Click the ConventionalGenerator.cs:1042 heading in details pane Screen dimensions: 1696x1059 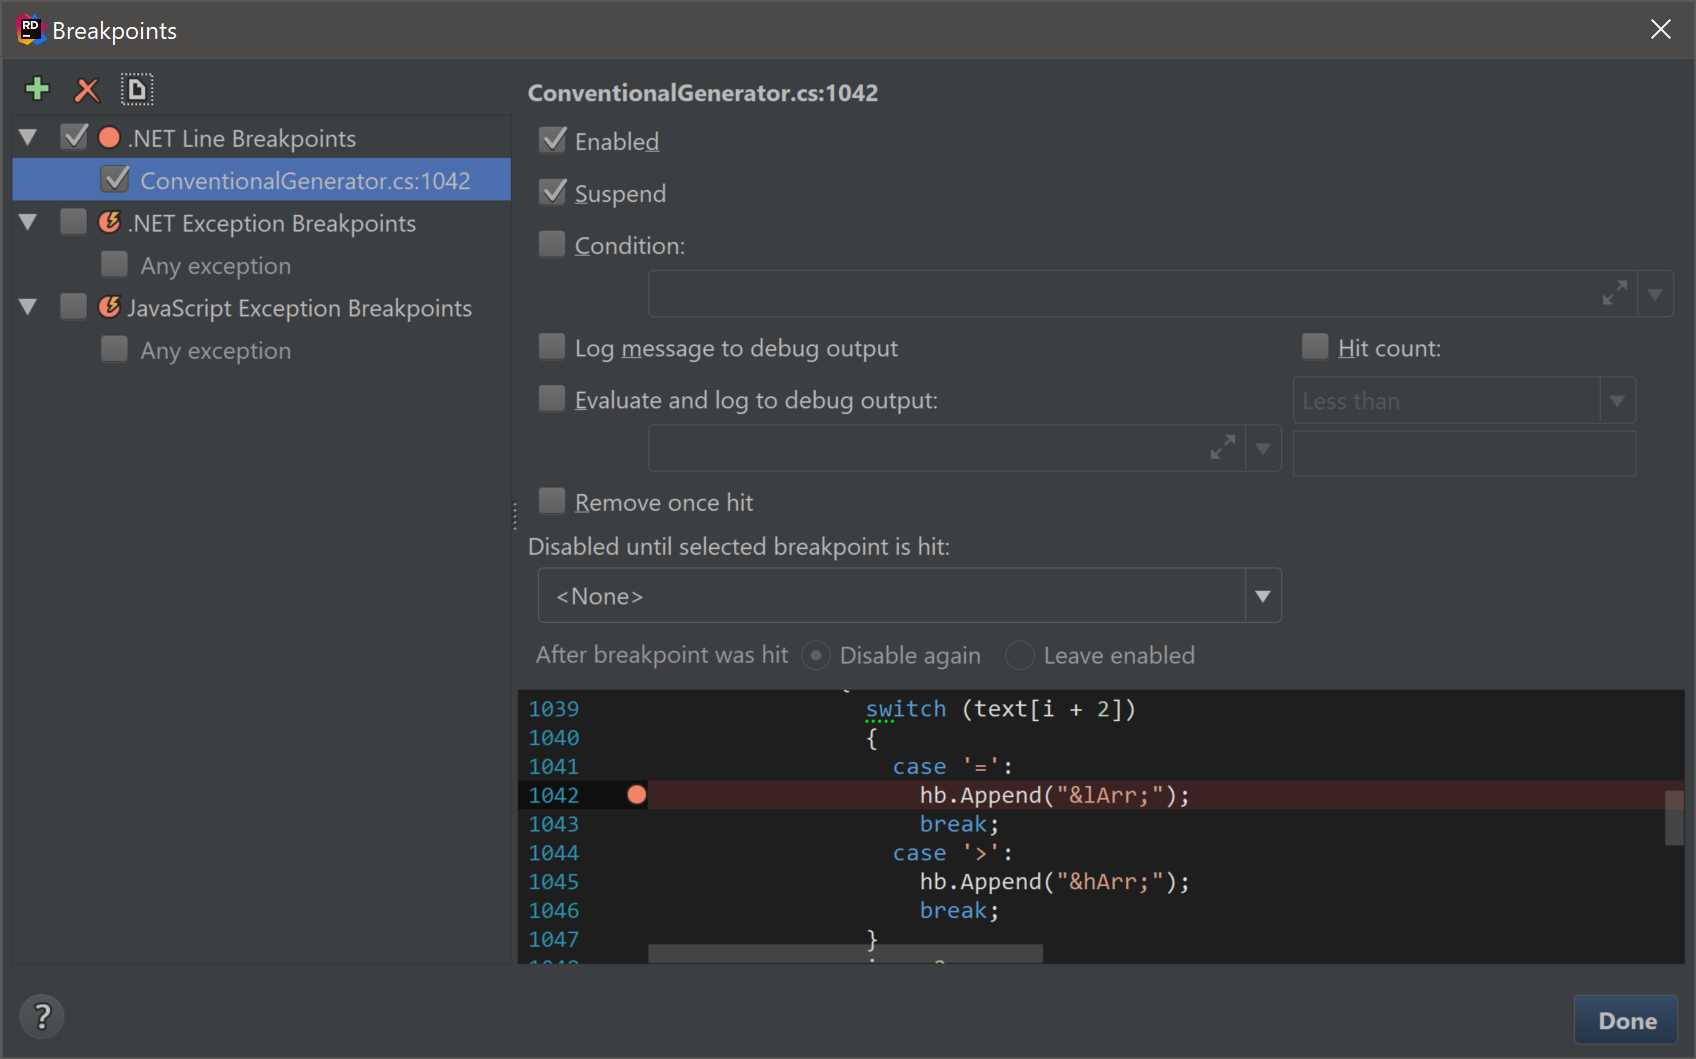click(703, 93)
